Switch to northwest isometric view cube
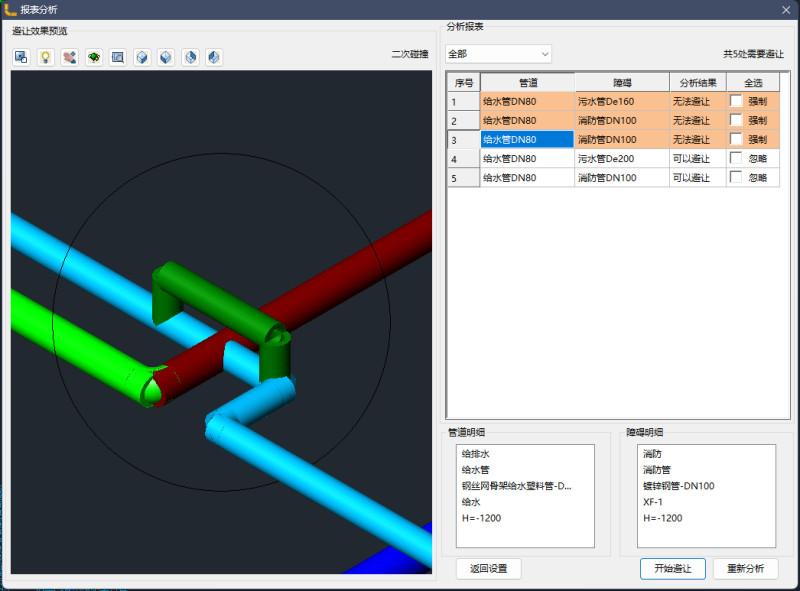The image size is (800, 591). tap(214, 57)
